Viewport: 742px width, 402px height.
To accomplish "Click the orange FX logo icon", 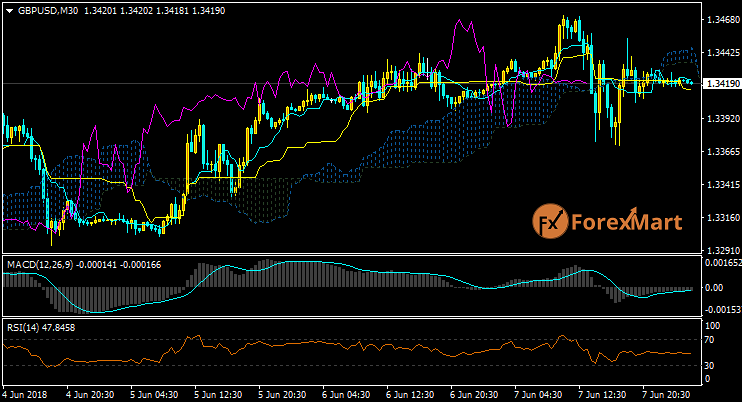I will point(549,221).
